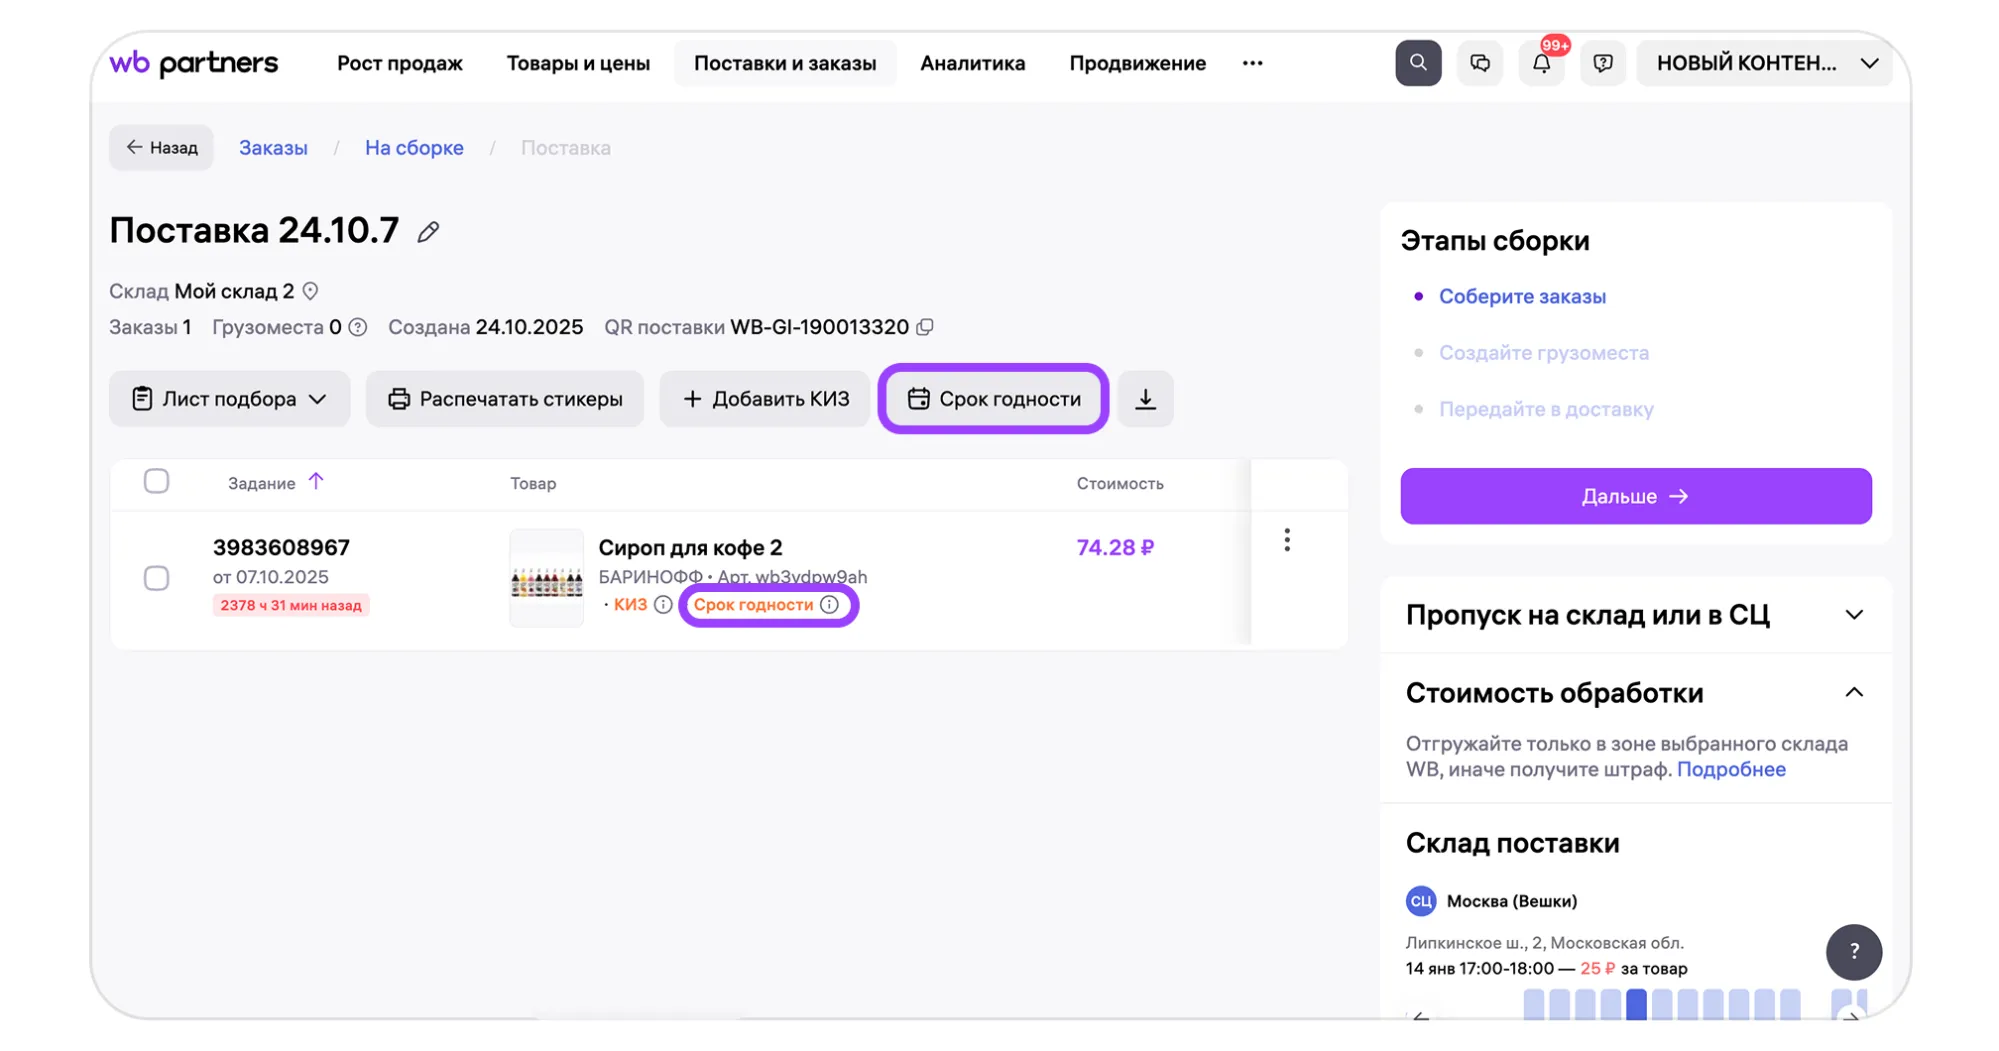Collapse the Стоимость обработки section
This screenshot has width=1999, height=1051.
coord(1853,693)
